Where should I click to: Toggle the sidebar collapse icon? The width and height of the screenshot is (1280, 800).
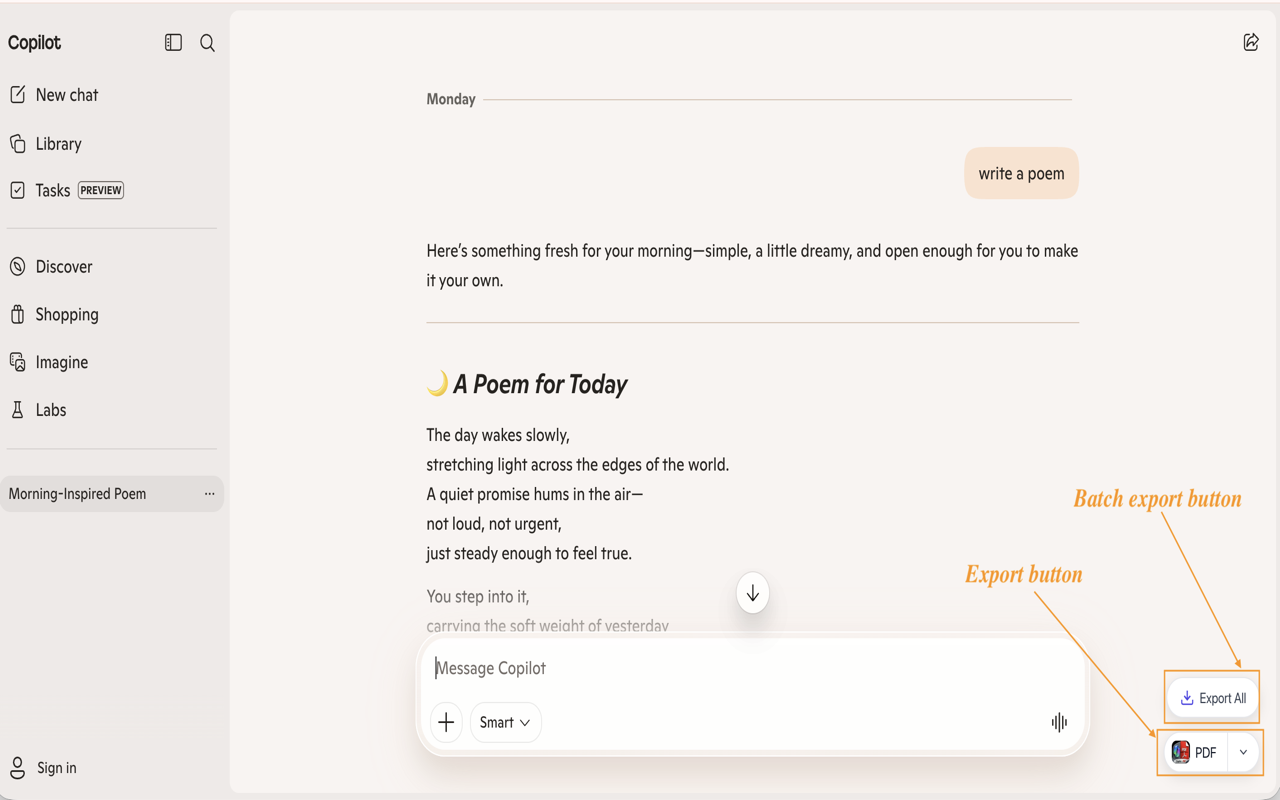coord(173,43)
